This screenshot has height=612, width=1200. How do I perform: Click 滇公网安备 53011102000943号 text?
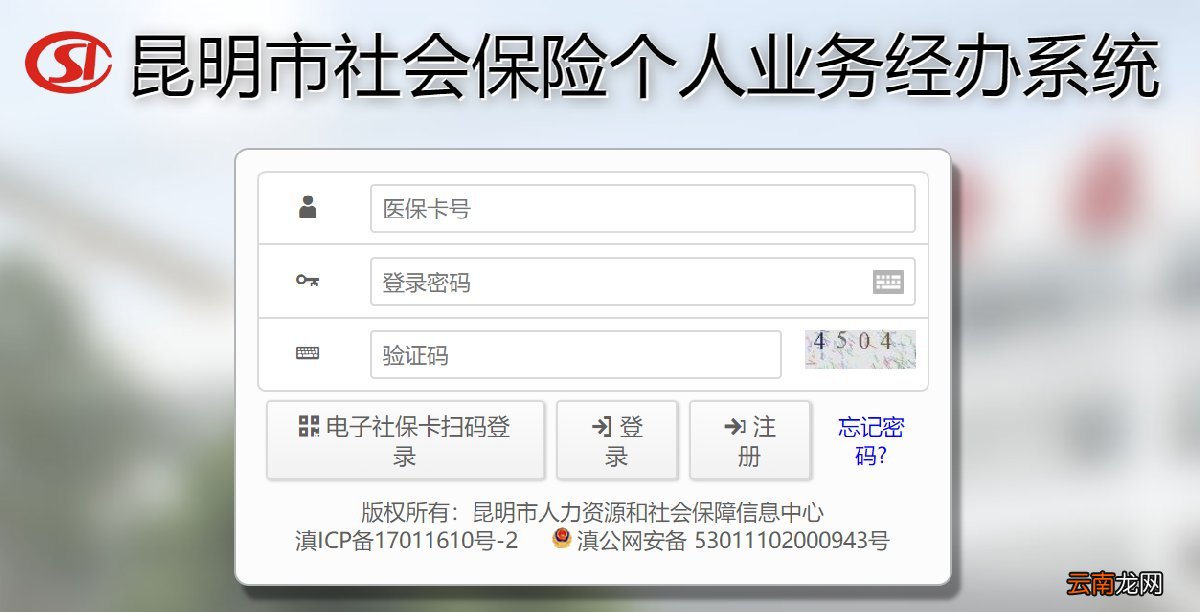click(733, 541)
